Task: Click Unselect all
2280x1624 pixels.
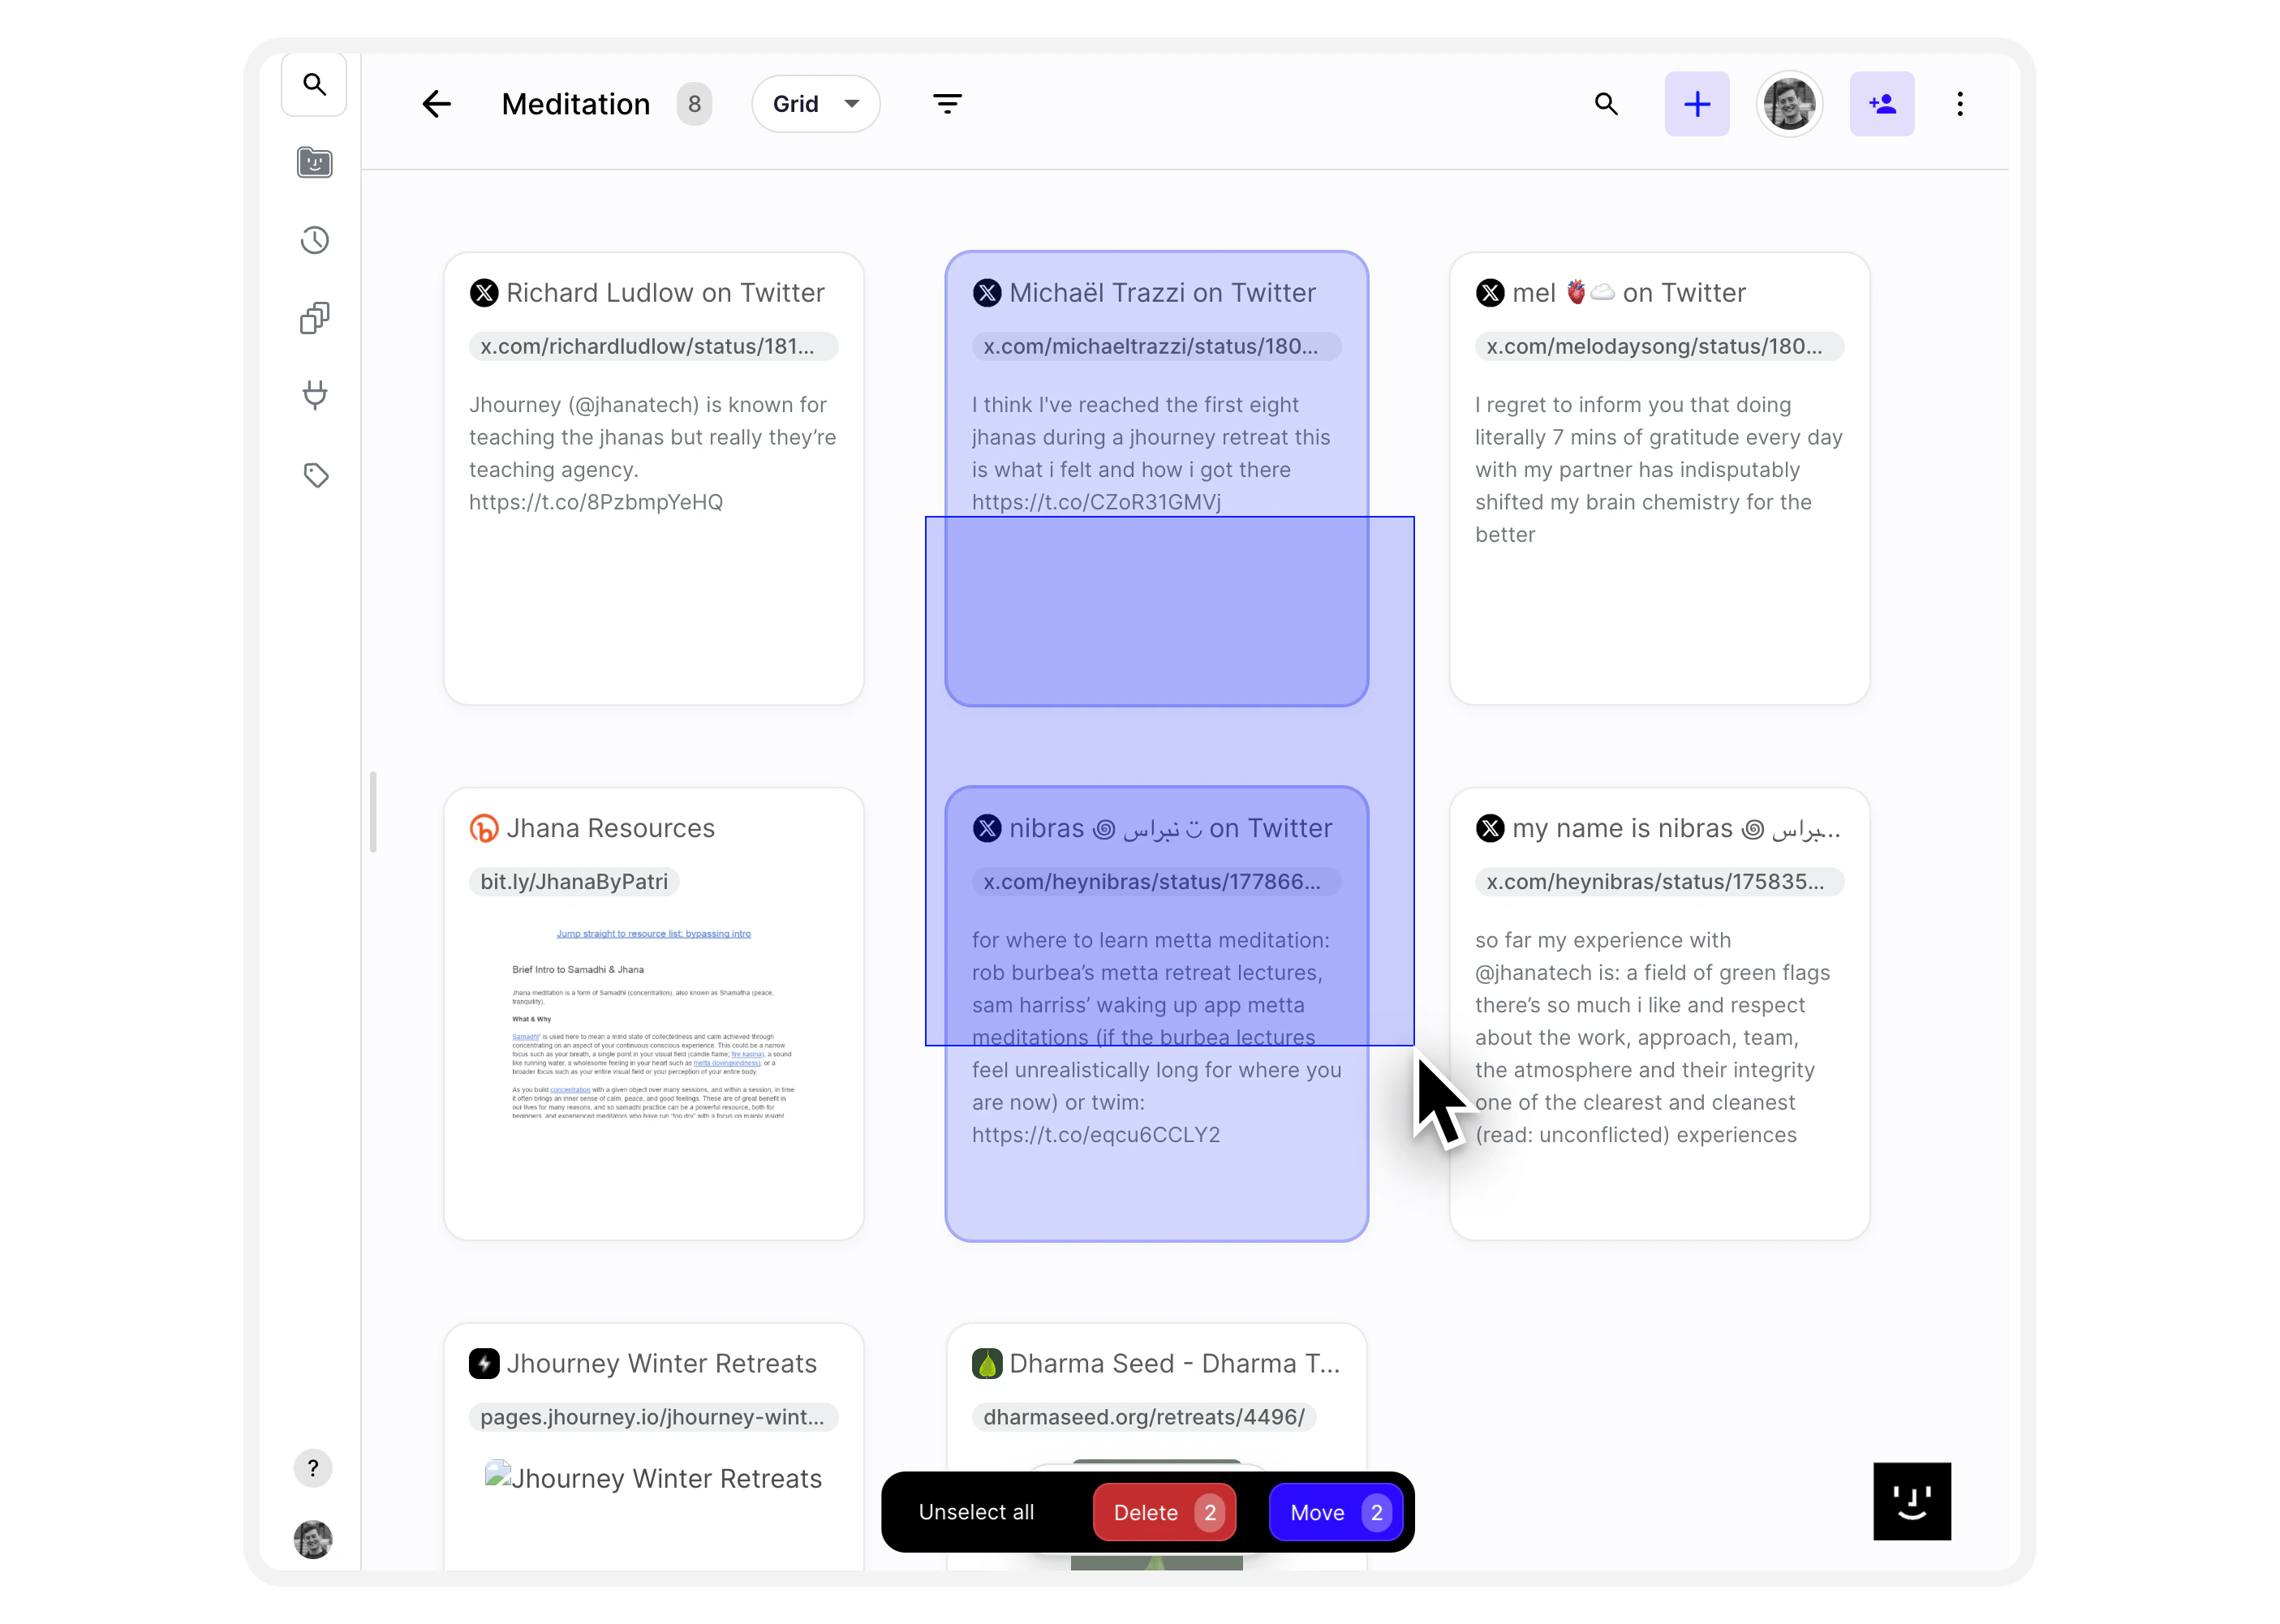Action: point(976,1512)
